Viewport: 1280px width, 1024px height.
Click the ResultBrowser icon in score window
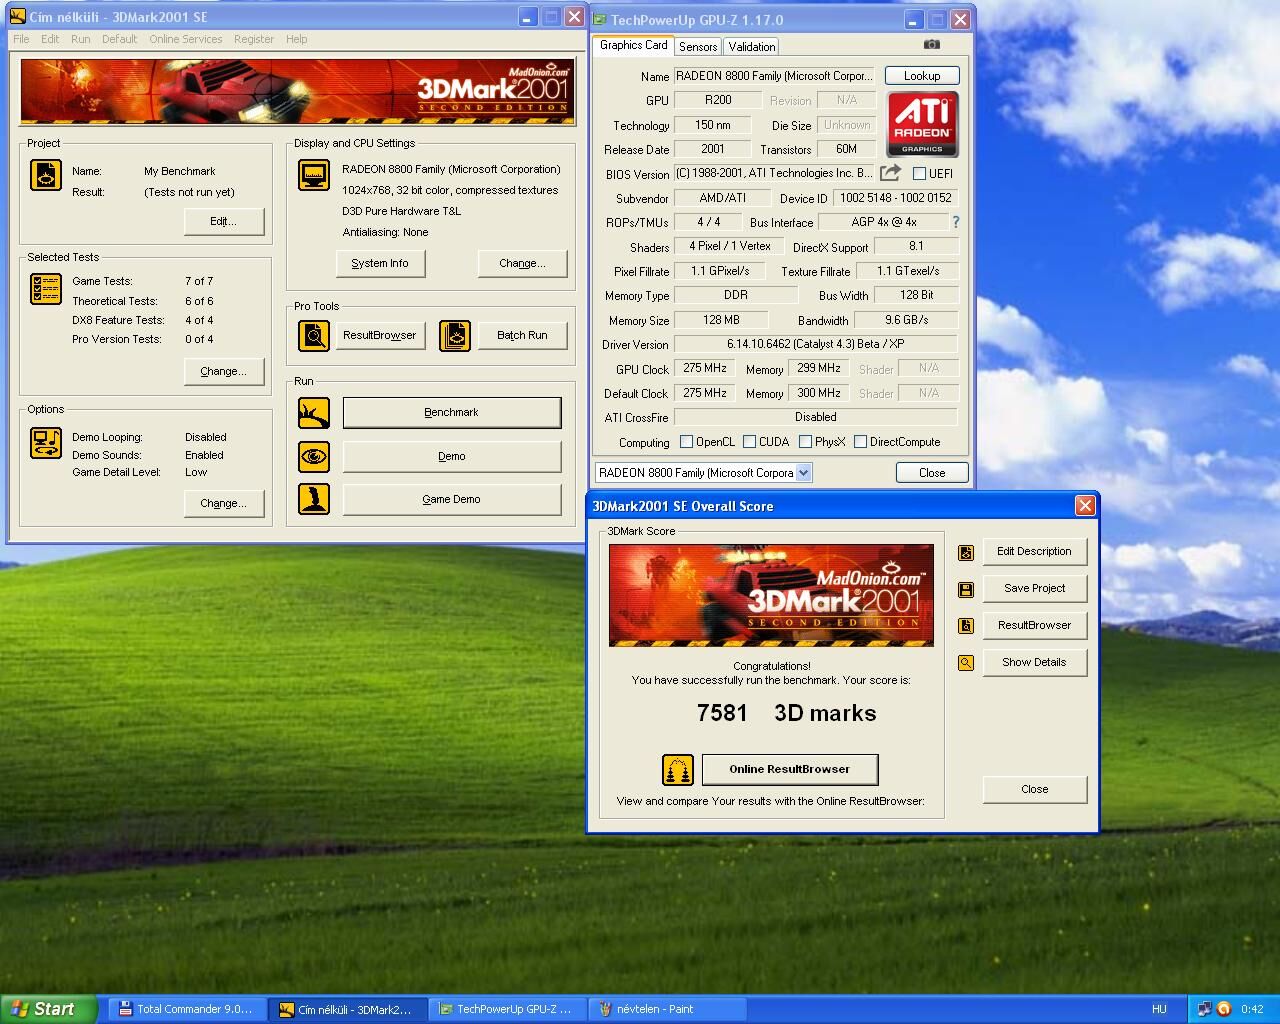(966, 626)
